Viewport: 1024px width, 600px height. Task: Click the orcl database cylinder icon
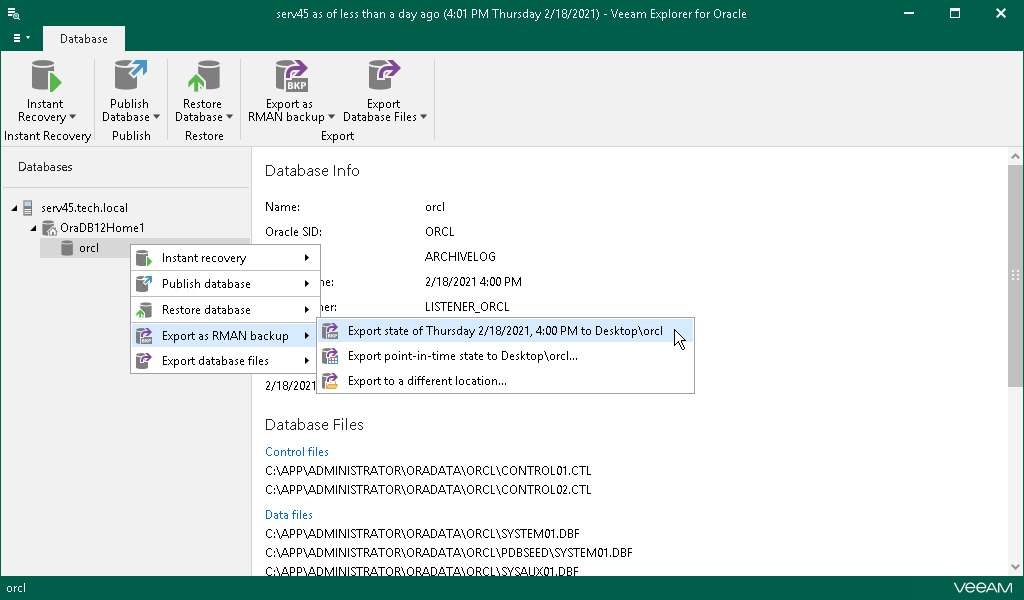pyautogui.click(x=67, y=248)
